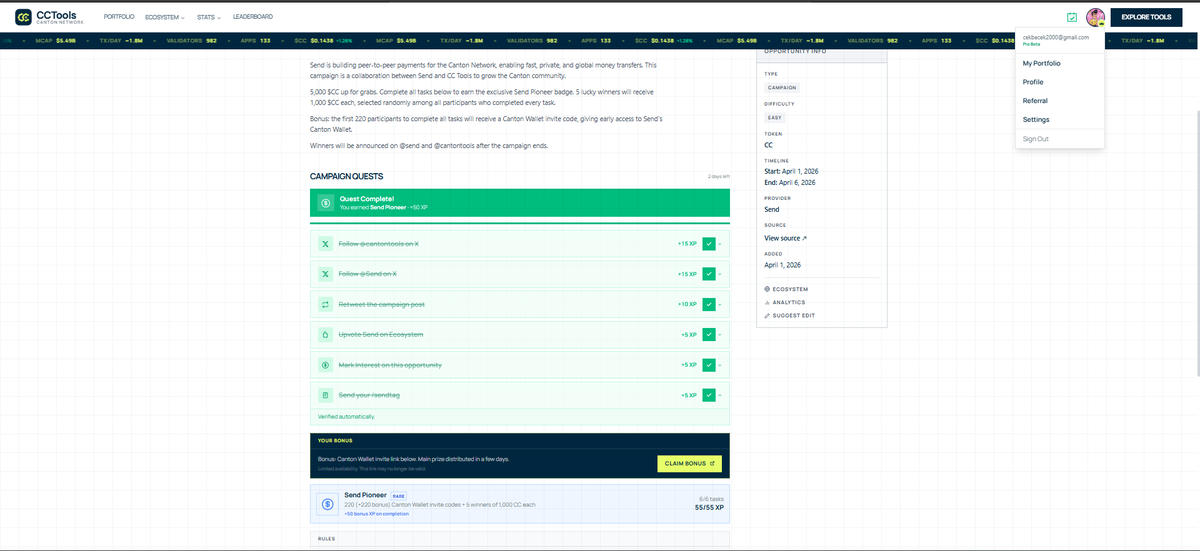The width and height of the screenshot is (1200, 551).
Task: Expand the Follow @Send quest chevron
Action: point(721,274)
